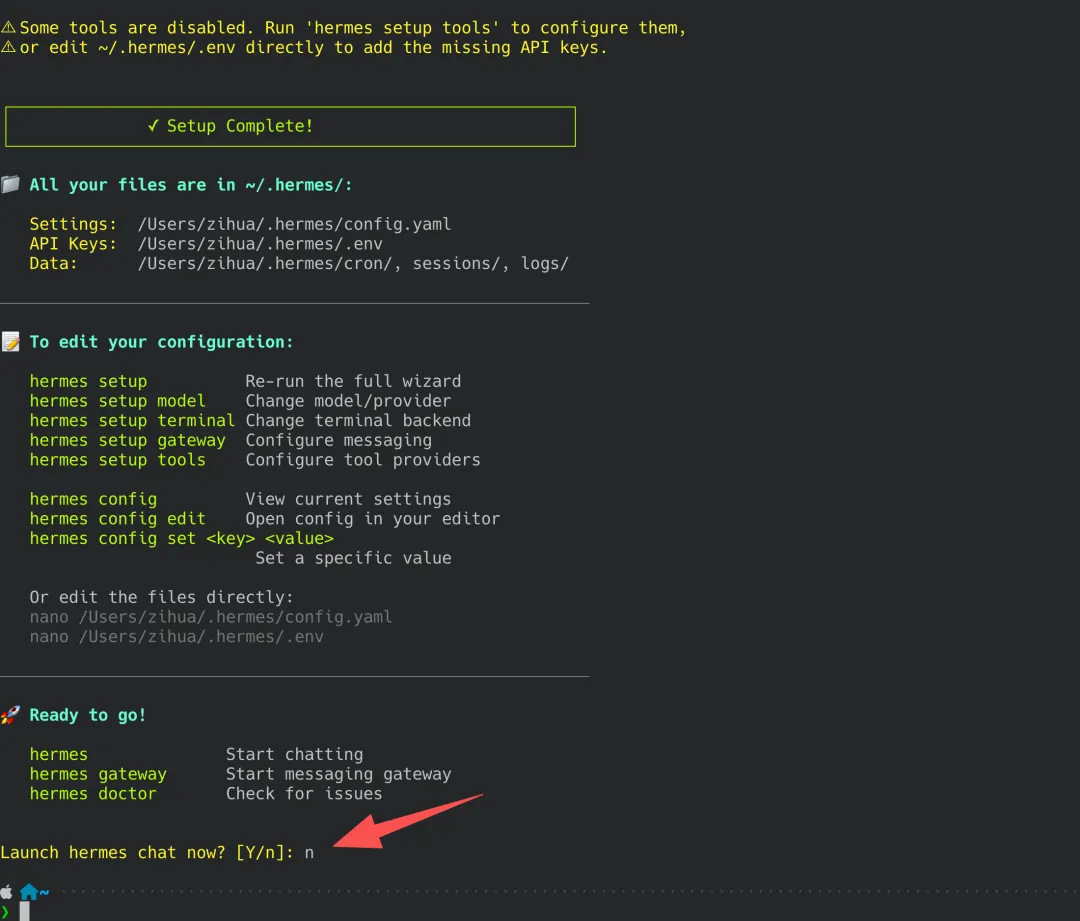Click the 'Settings:' label
The height and width of the screenshot is (921, 1080).
click(x=73, y=224)
